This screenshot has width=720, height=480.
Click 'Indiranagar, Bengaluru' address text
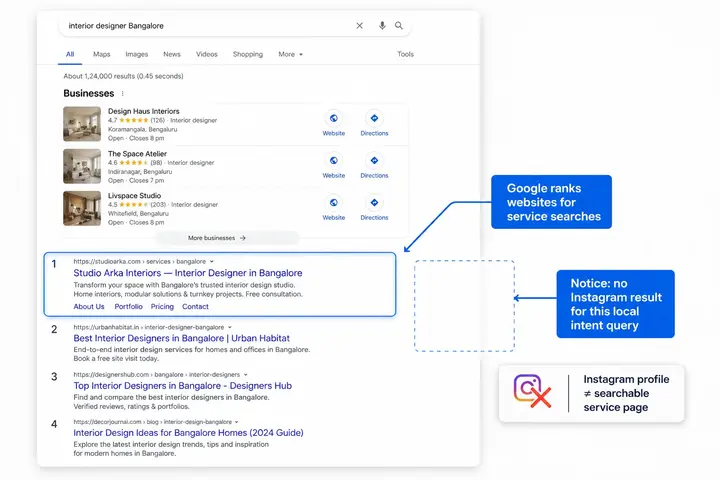pos(140,171)
